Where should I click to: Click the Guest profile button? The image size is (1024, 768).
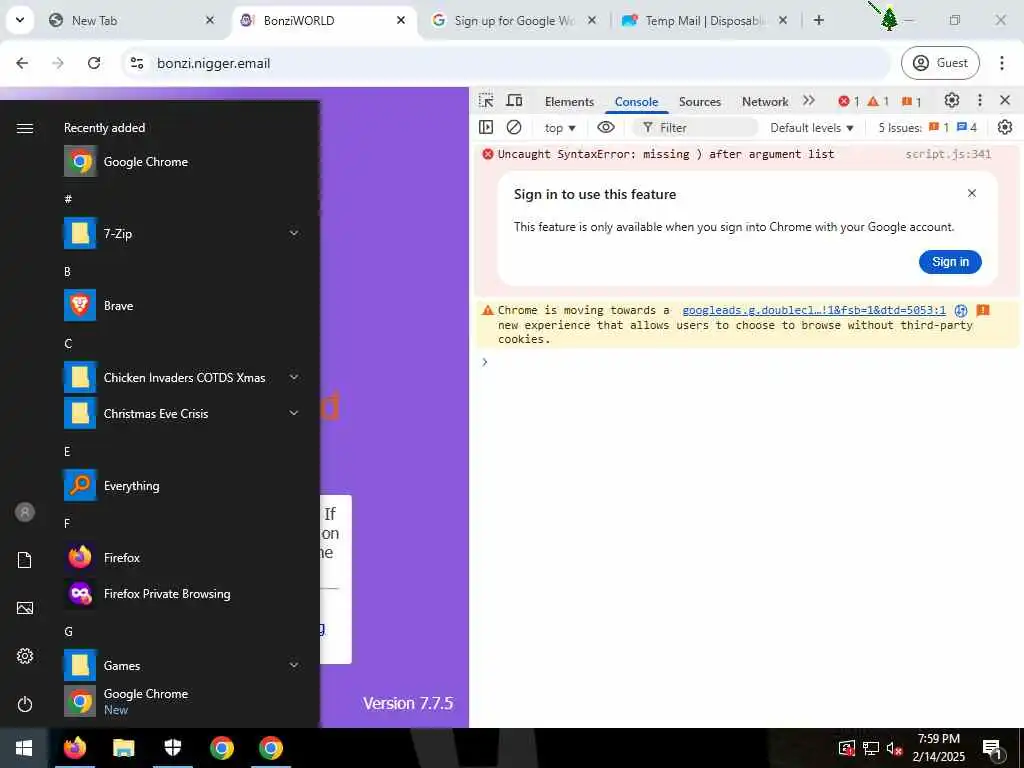click(940, 63)
